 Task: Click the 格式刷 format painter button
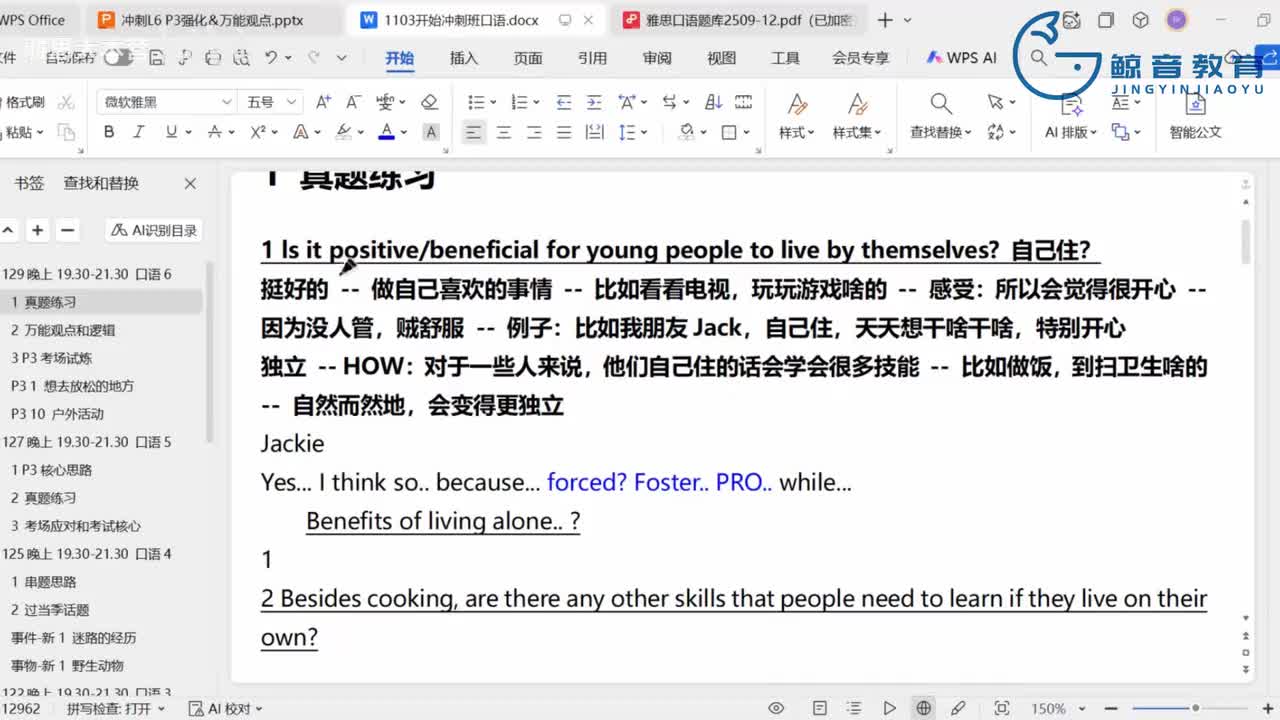tap(24, 102)
